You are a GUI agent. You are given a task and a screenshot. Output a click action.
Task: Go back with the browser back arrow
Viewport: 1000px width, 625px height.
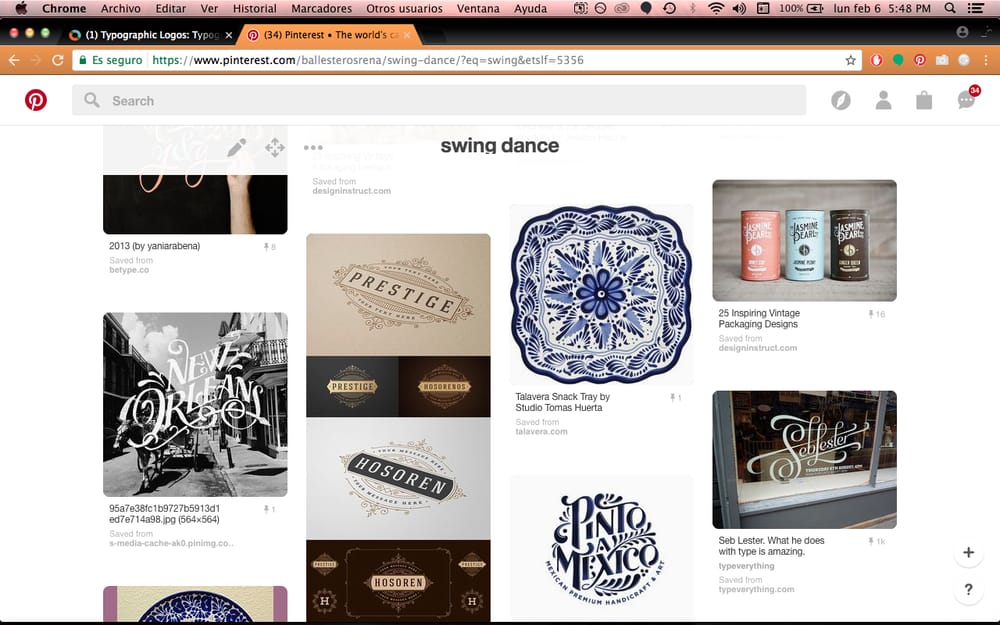tap(14, 60)
